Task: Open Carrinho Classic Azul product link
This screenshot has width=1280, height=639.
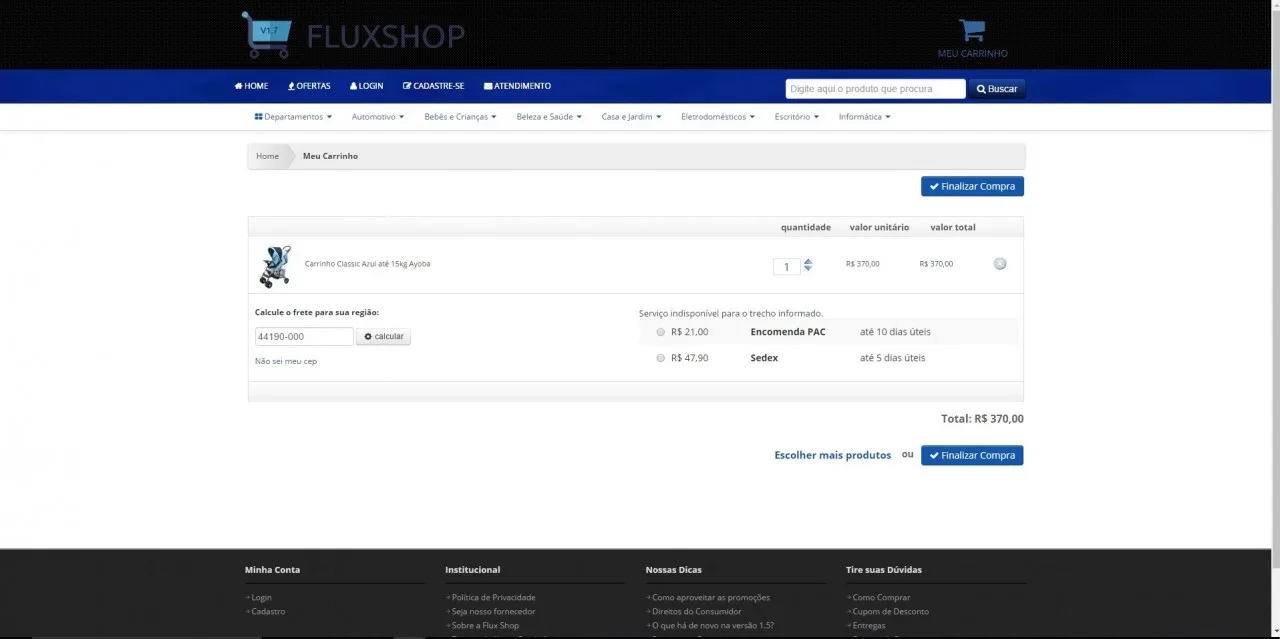Action: (x=367, y=264)
